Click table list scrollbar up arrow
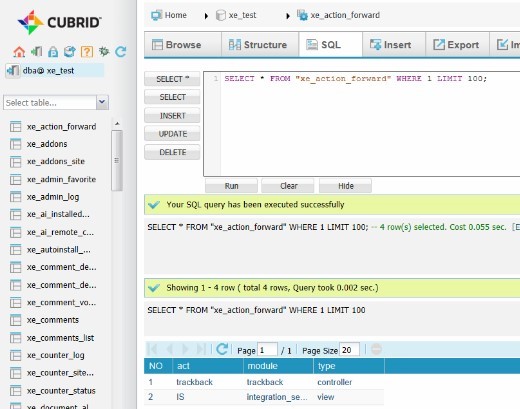The width and height of the screenshot is (520, 409). click(117, 123)
